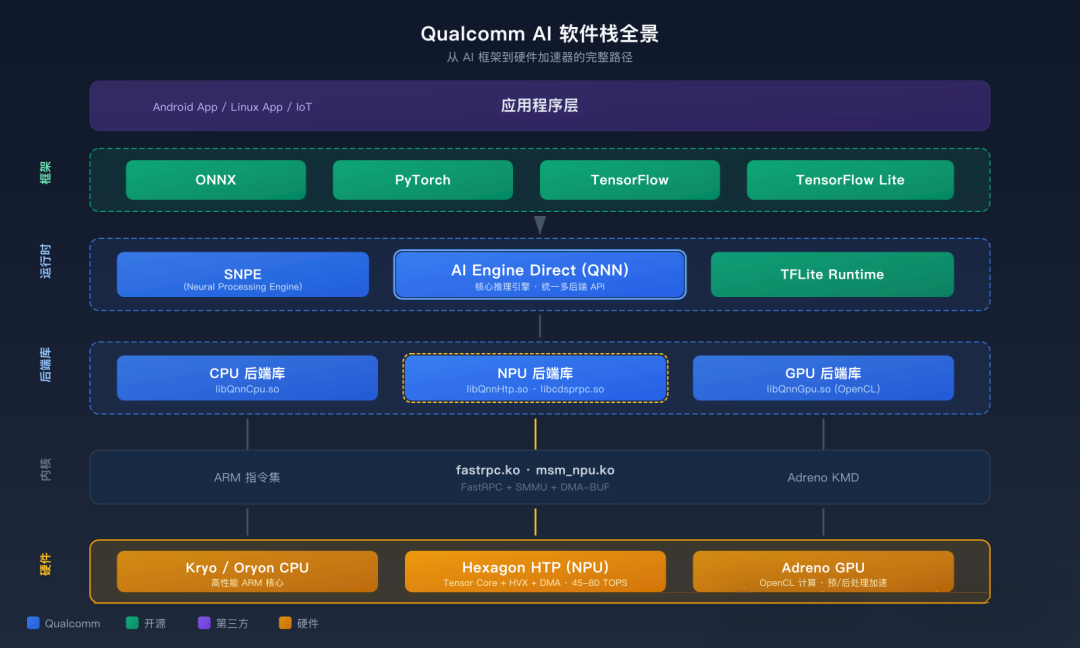Click '核心推理引擎 · 统一多后端 API' text
Image resolution: width=1080 pixels, height=648 pixels.
[x=539, y=286]
